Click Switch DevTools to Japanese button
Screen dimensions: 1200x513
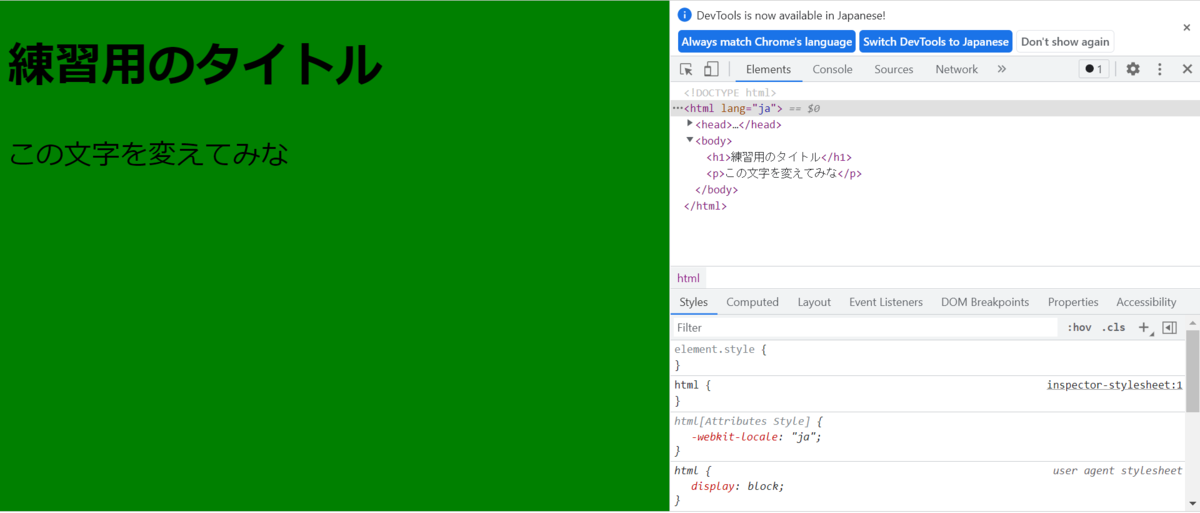(x=936, y=41)
